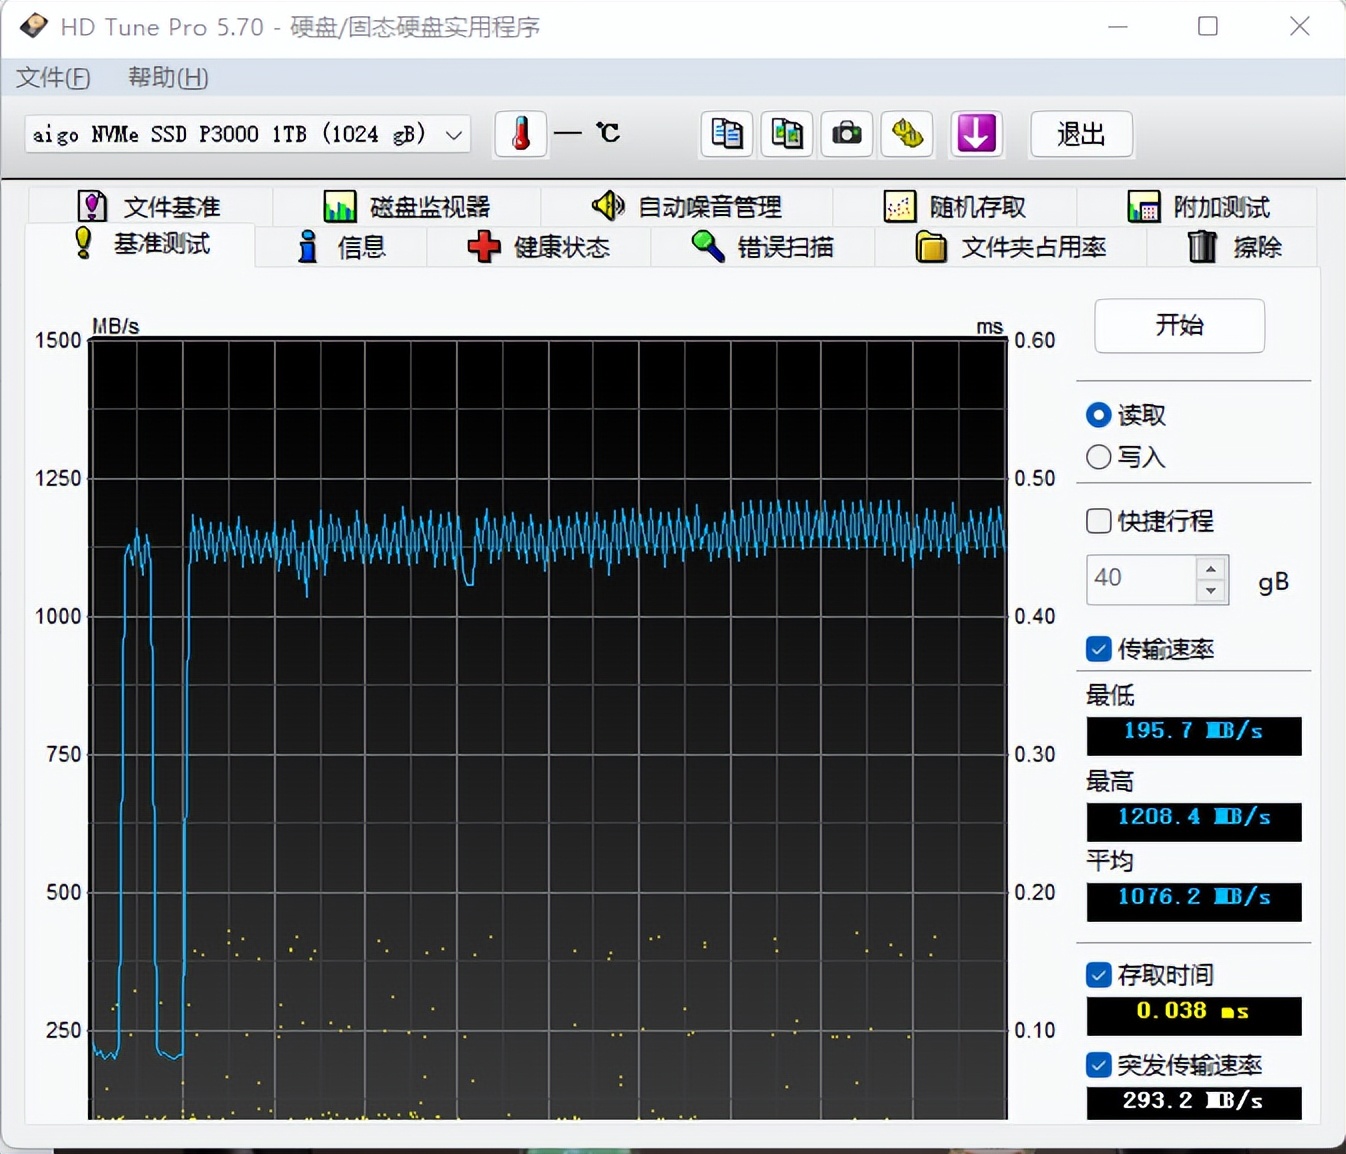Open the 附加测试 tab

(x=1198, y=206)
